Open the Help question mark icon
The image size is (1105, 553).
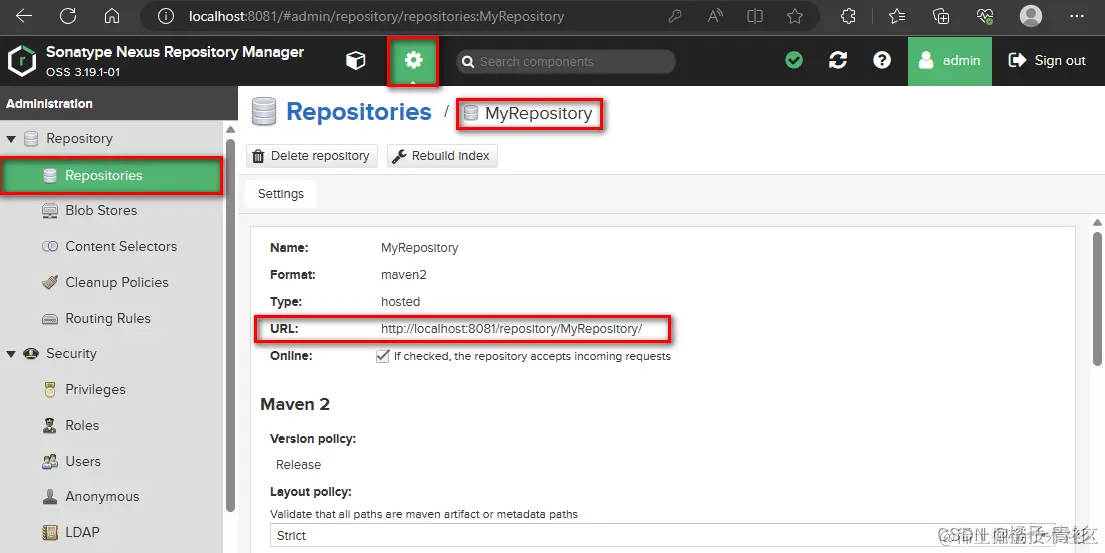pos(882,61)
